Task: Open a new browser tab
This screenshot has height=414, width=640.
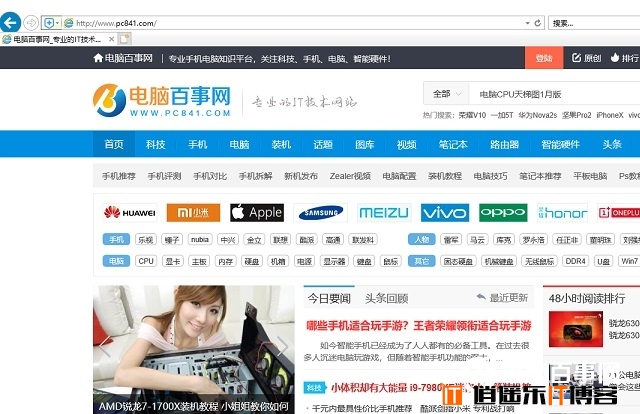Action: [124, 39]
